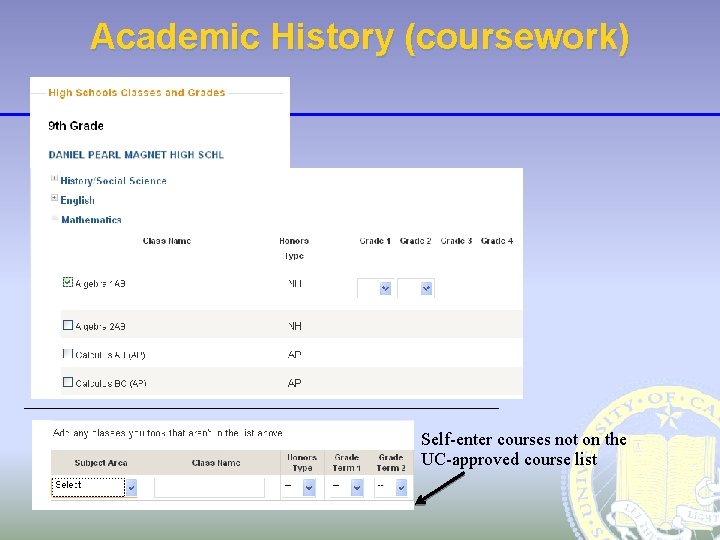Open the English subject link
Viewport: 720px width, 540px height.
click(x=78, y=201)
